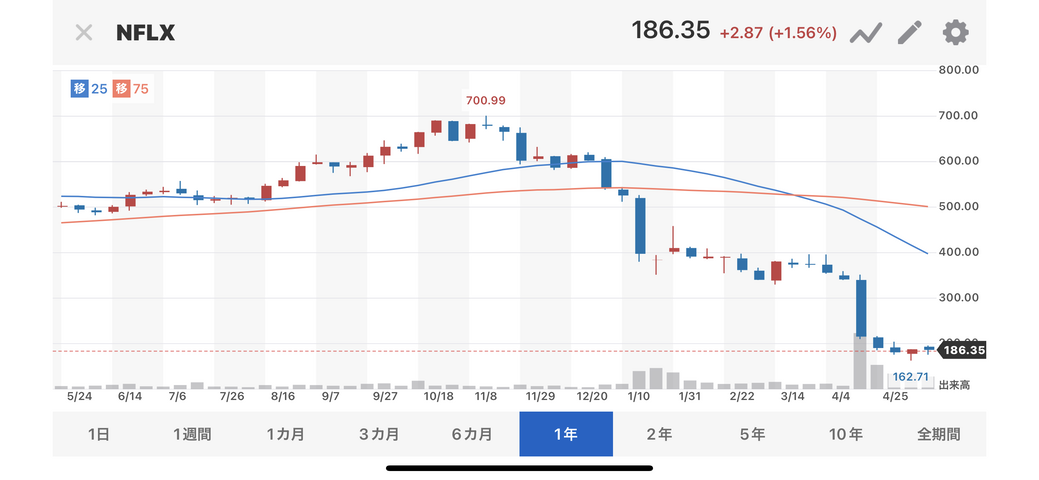
Task: Select the 2年 time range
Action: tap(659, 434)
